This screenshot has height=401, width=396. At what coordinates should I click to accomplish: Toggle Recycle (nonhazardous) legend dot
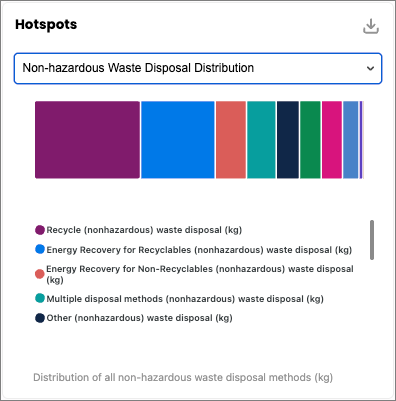pos(40,230)
